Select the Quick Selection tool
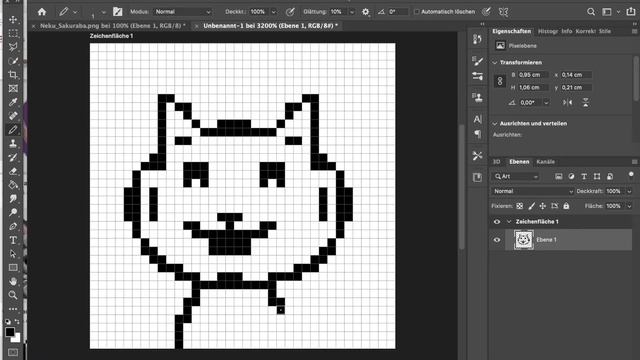The width and height of the screenshot is (640, 360). pos(13,61)
